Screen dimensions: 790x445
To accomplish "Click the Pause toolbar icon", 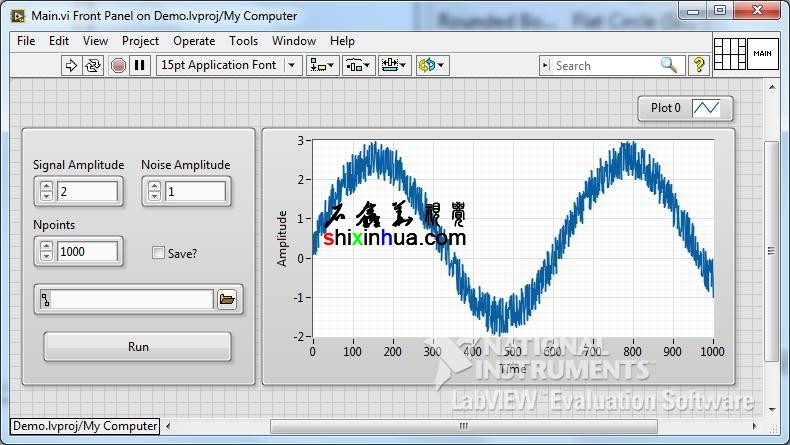I will tap(140, 65).
